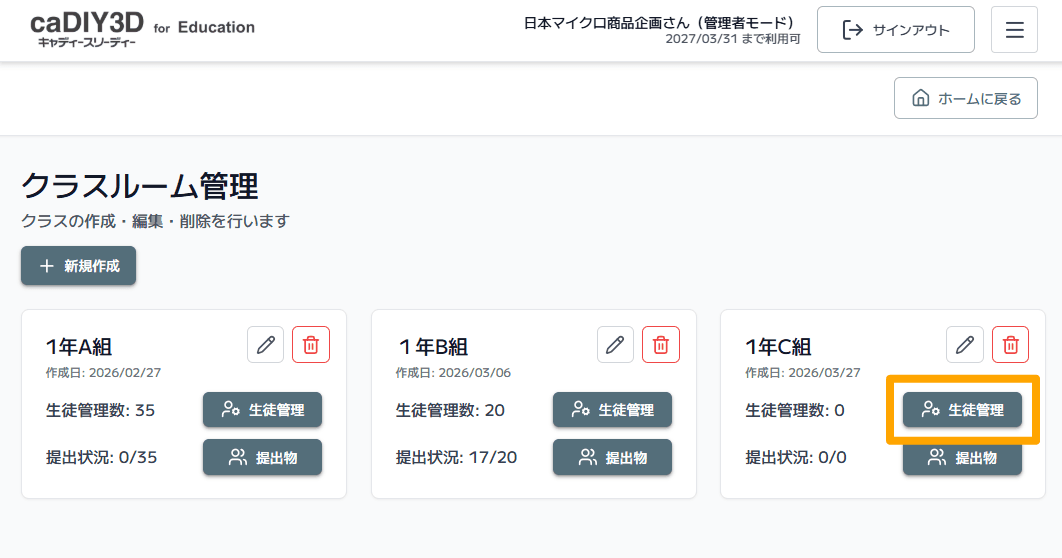Image resolution: width=1062 pixels, height=558 pixels.
Task: Select the 1年A組 class title
Action: pyautogui.click(x=79, y=347)
